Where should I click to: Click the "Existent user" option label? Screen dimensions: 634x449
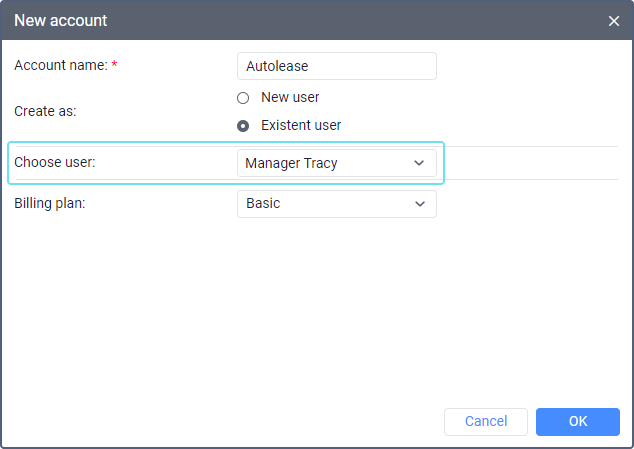coord(301,126)
